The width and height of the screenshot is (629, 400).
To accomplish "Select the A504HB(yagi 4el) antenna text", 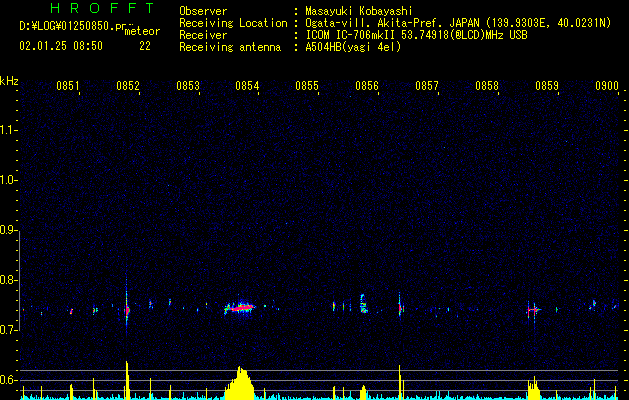I will (353, 47).
